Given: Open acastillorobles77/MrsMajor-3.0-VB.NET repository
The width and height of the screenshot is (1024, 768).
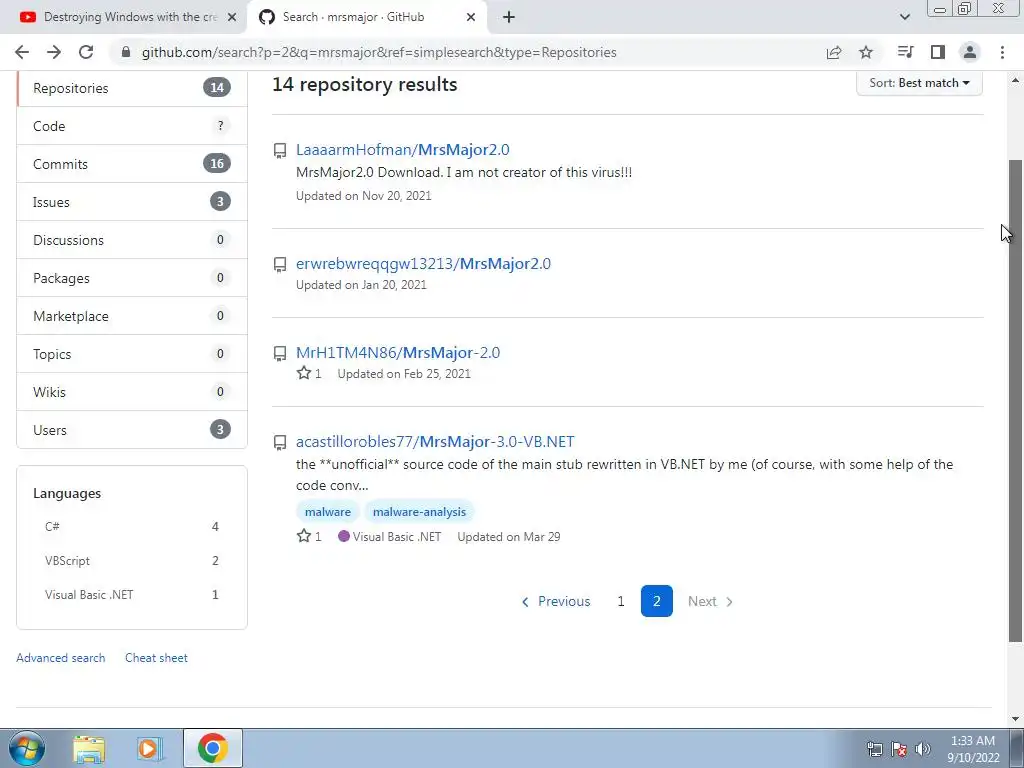Looking at the screenshot, I should [435, 441].
